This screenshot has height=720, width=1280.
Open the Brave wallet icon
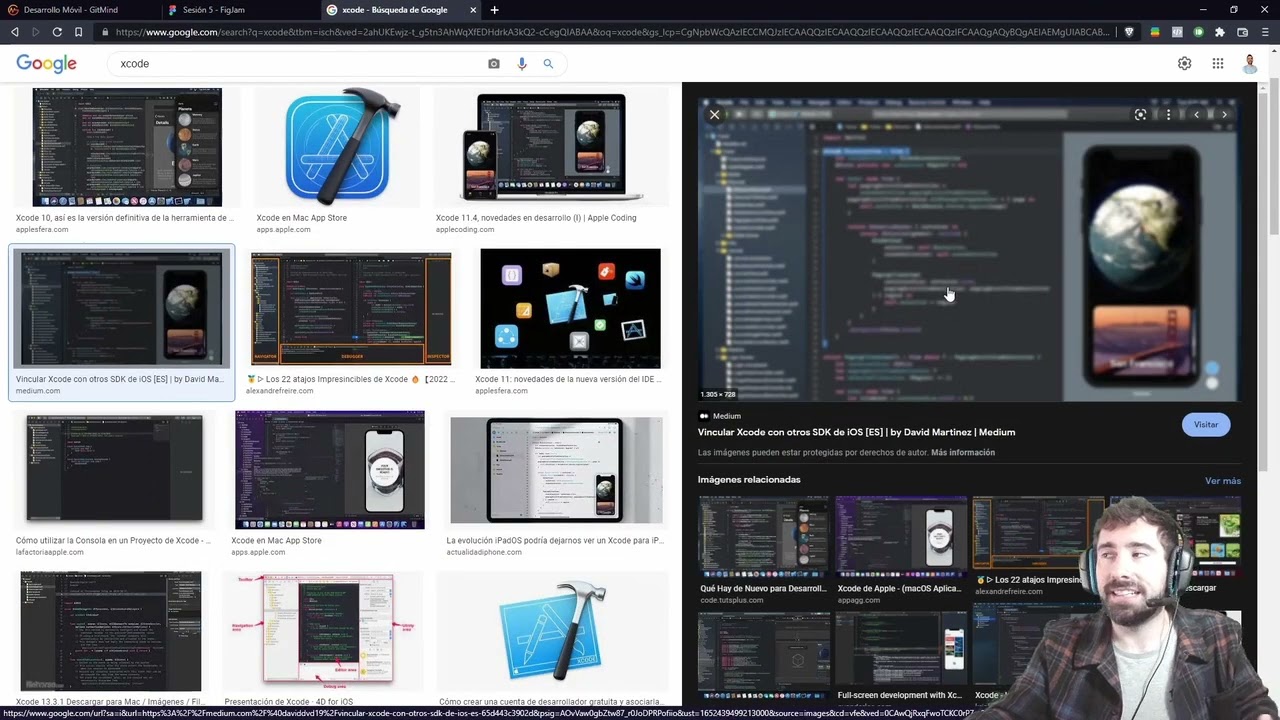click(x=1243, y=32)
